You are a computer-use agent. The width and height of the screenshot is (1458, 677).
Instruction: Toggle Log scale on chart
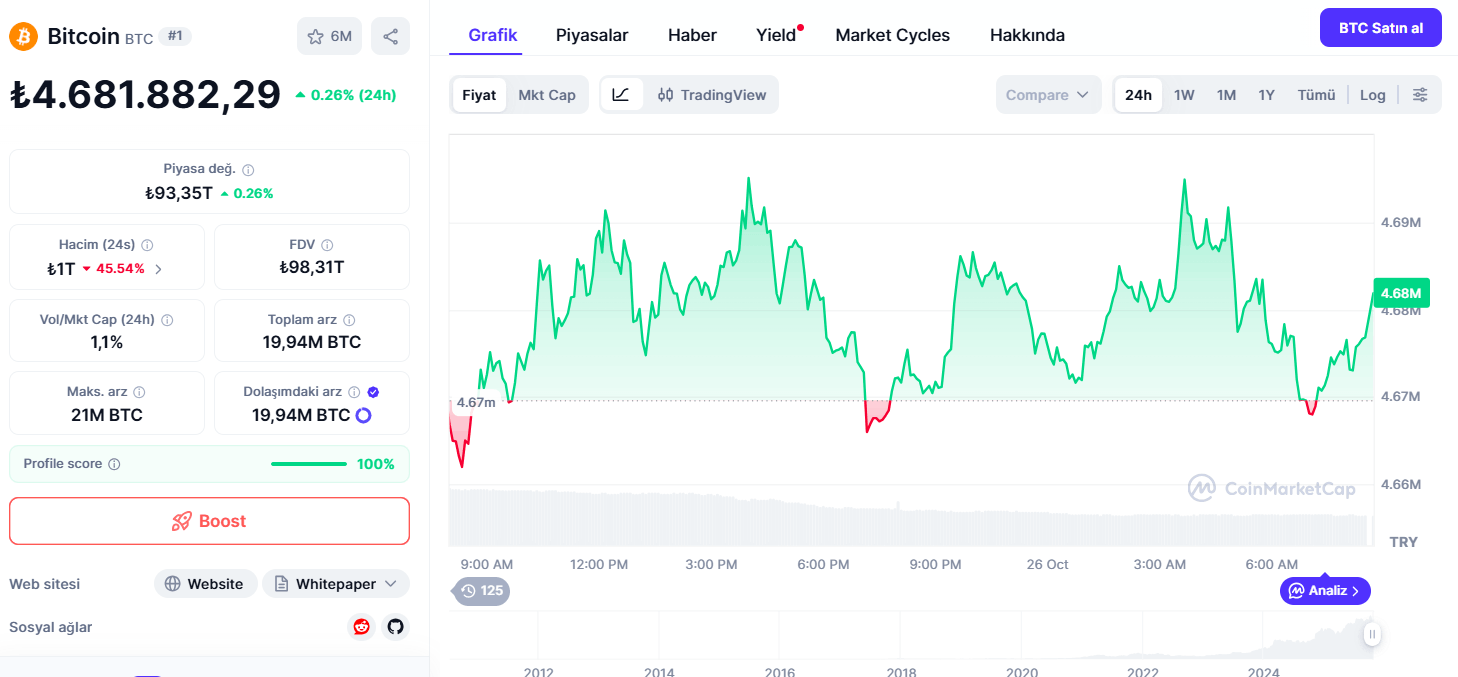[x=1373, y=95]
